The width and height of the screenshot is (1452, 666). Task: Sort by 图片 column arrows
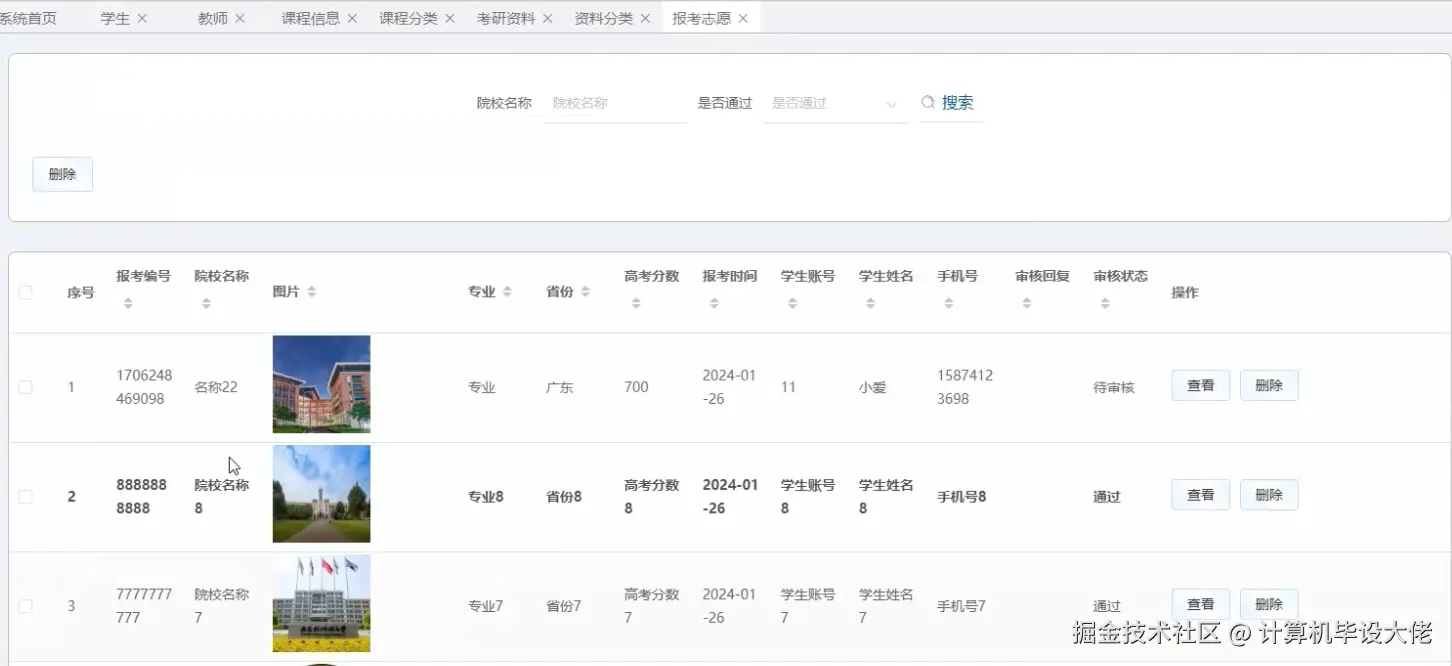[x=312, y=292]
